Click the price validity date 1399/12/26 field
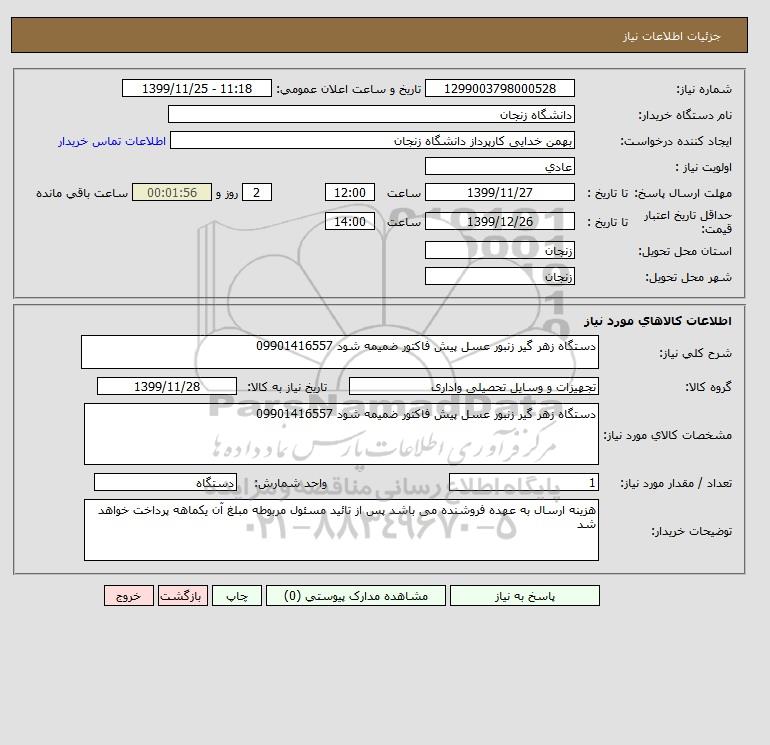Viewport: 770px width, 745px height. point(499,221)
